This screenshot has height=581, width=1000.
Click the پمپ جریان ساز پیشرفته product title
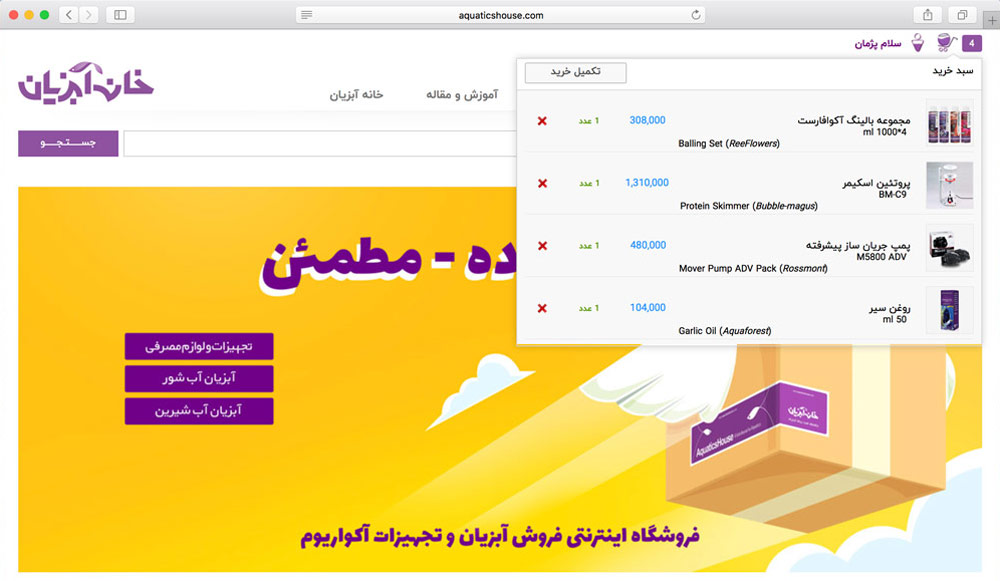(858, 245)
